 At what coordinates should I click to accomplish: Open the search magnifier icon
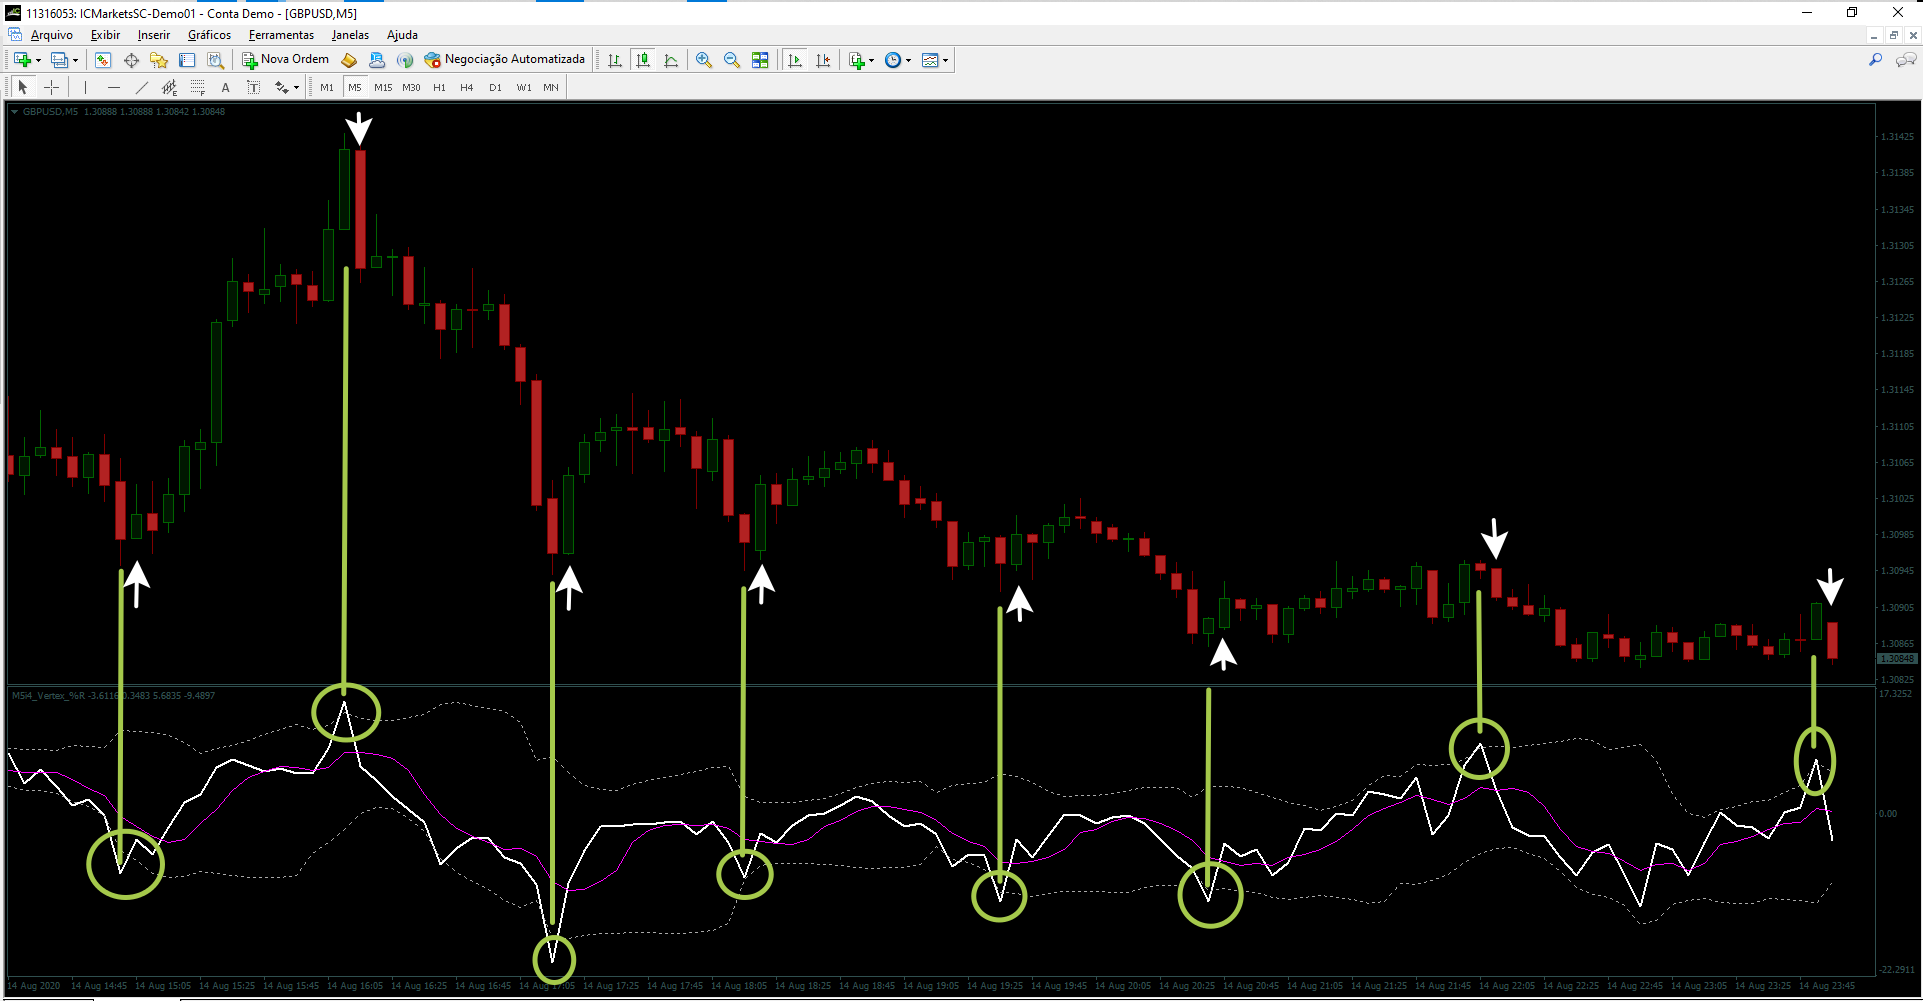pyautogui.click(x=1875, y=60)
